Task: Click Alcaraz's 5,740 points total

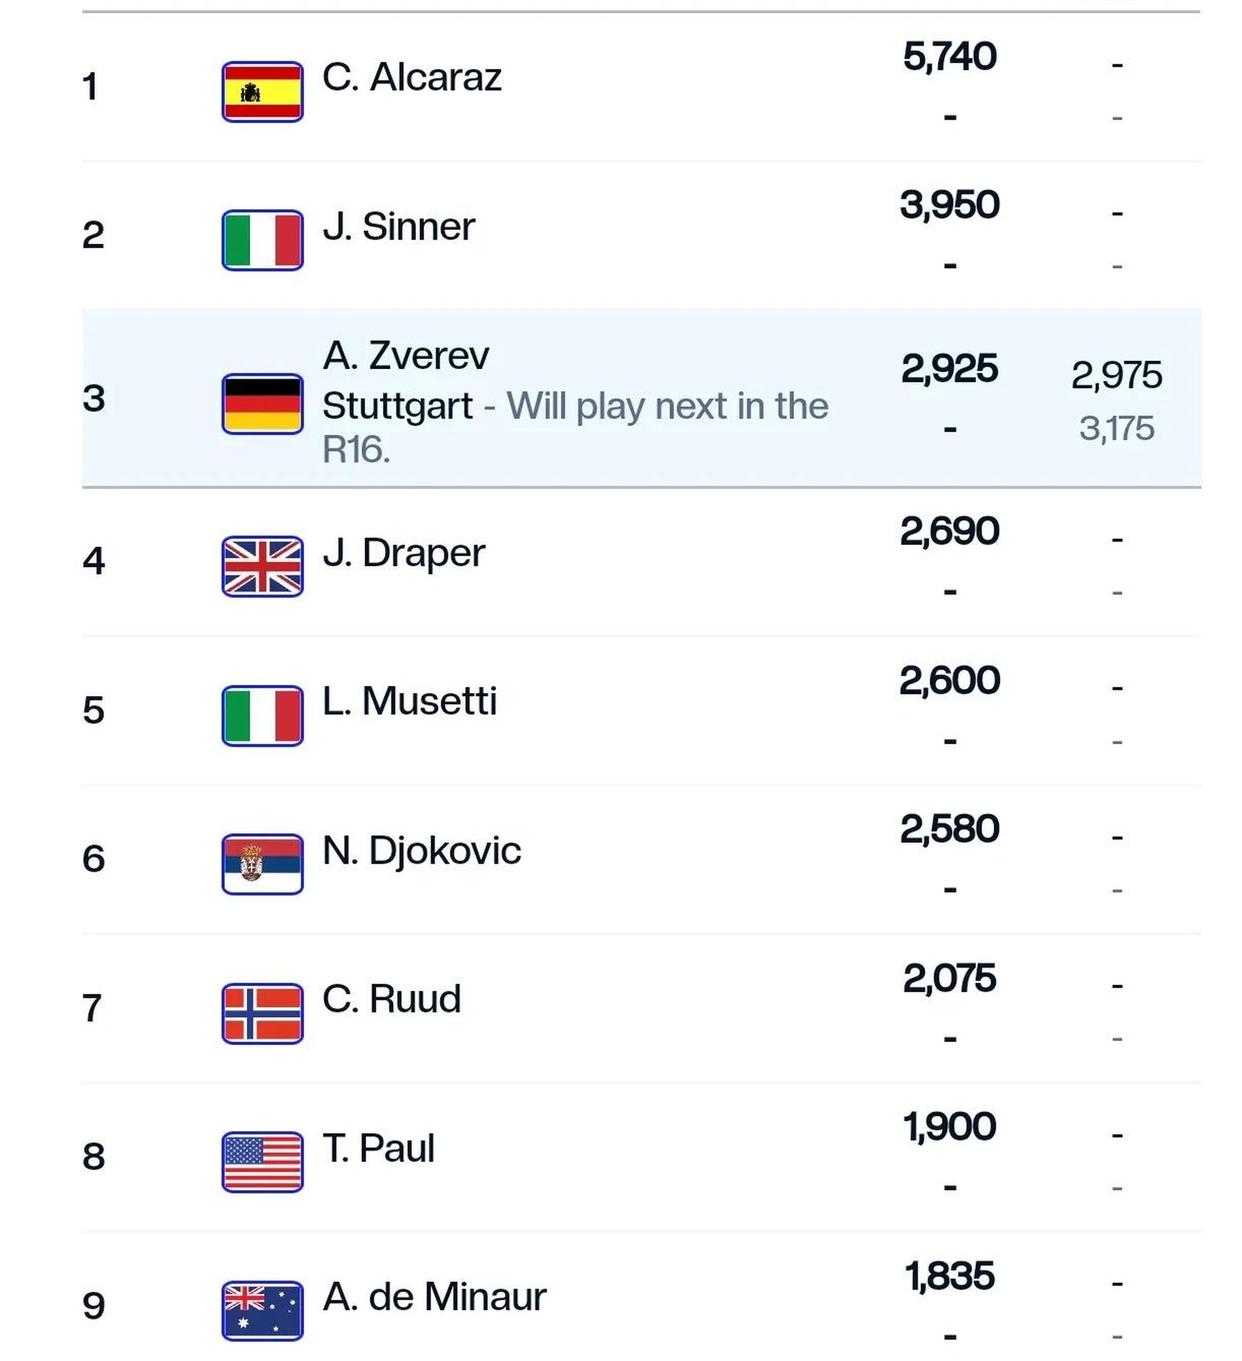Action: pyautogui.click(x=949, y=56)
